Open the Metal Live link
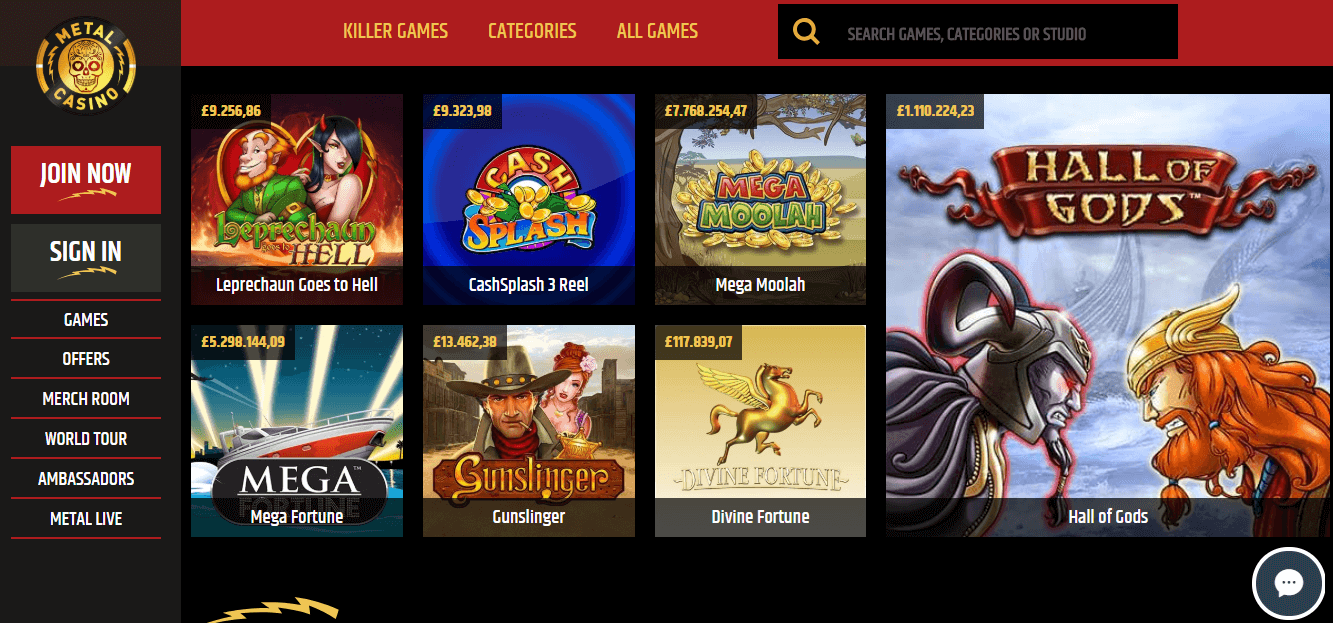The height and width of the screenshot is (623, 1333). pos(86,519)
